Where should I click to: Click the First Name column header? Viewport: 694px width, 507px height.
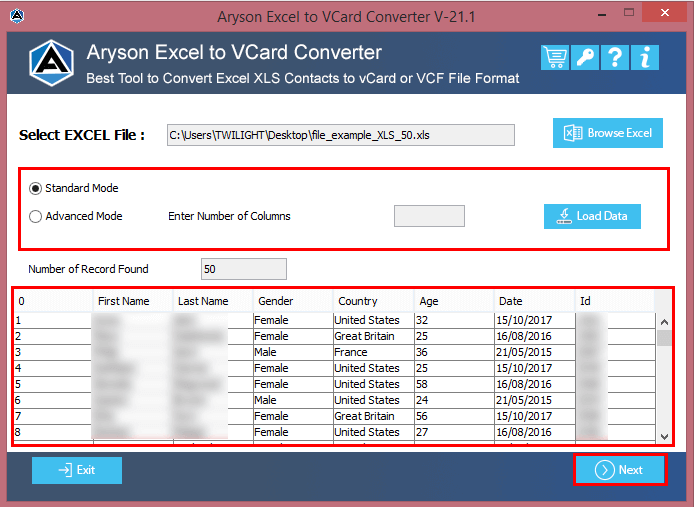pyautogui.click(x=133, y=302)
